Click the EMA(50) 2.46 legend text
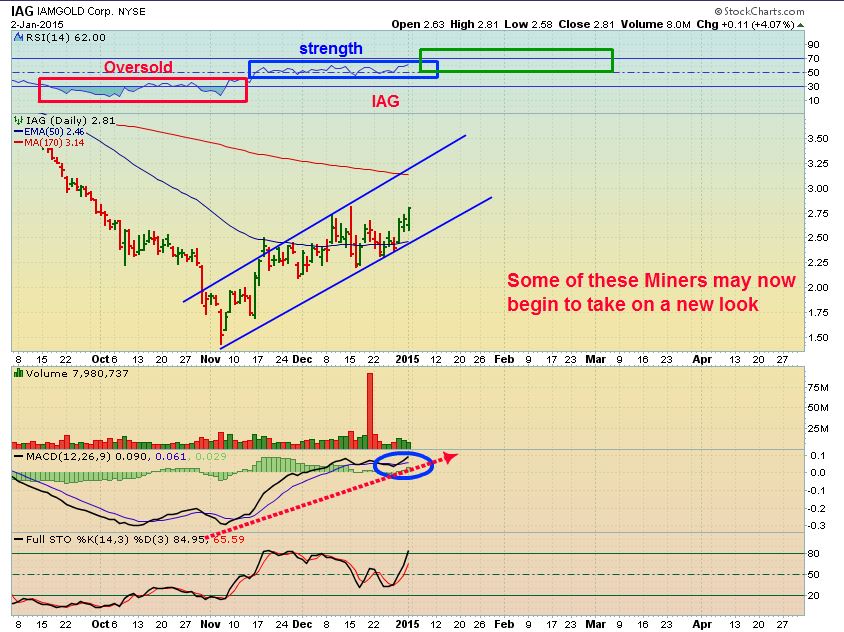This screenshot has width=844, height=632. [x=54, y=131]
